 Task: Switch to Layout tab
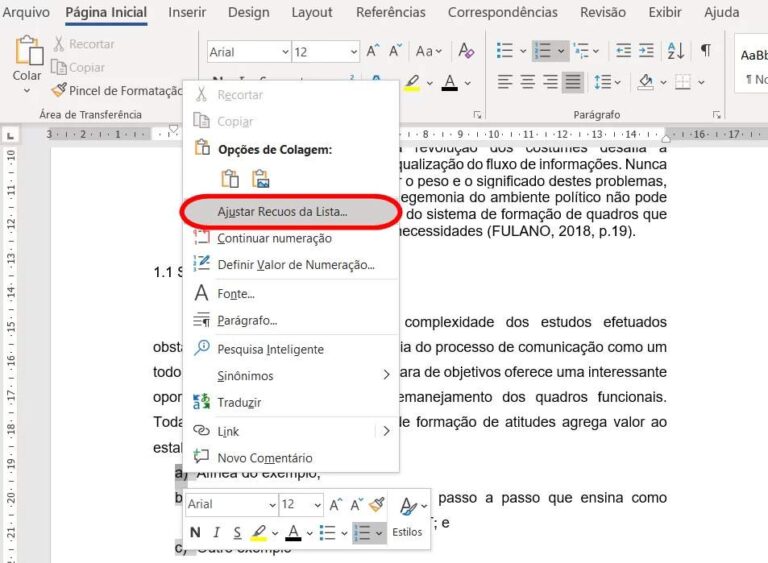point(312,12)
